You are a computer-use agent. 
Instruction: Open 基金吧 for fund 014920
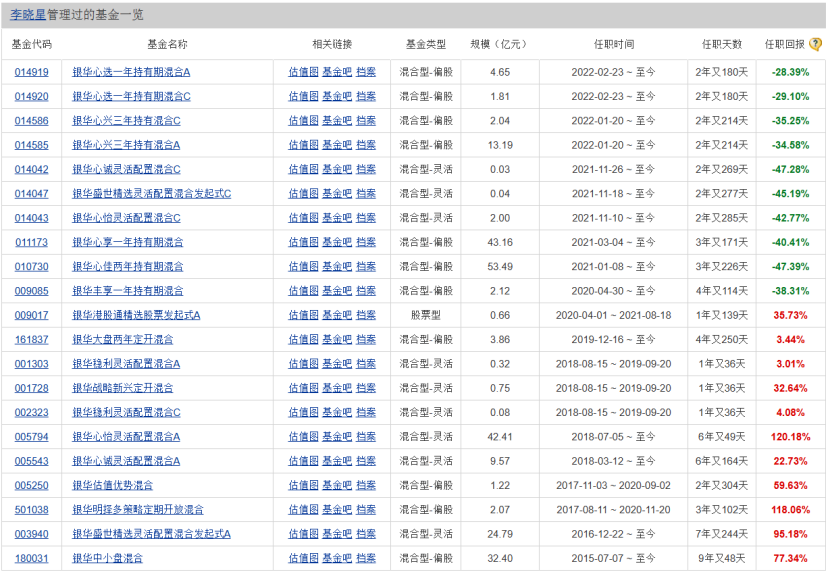point(337,96)
